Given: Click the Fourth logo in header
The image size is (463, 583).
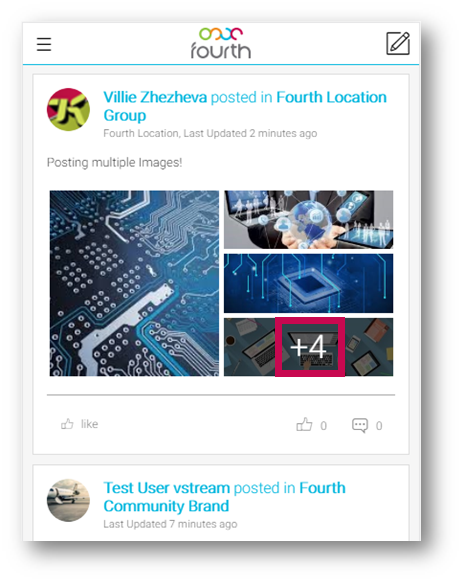Looking at the screenshot, I should [x=221, y=43].
